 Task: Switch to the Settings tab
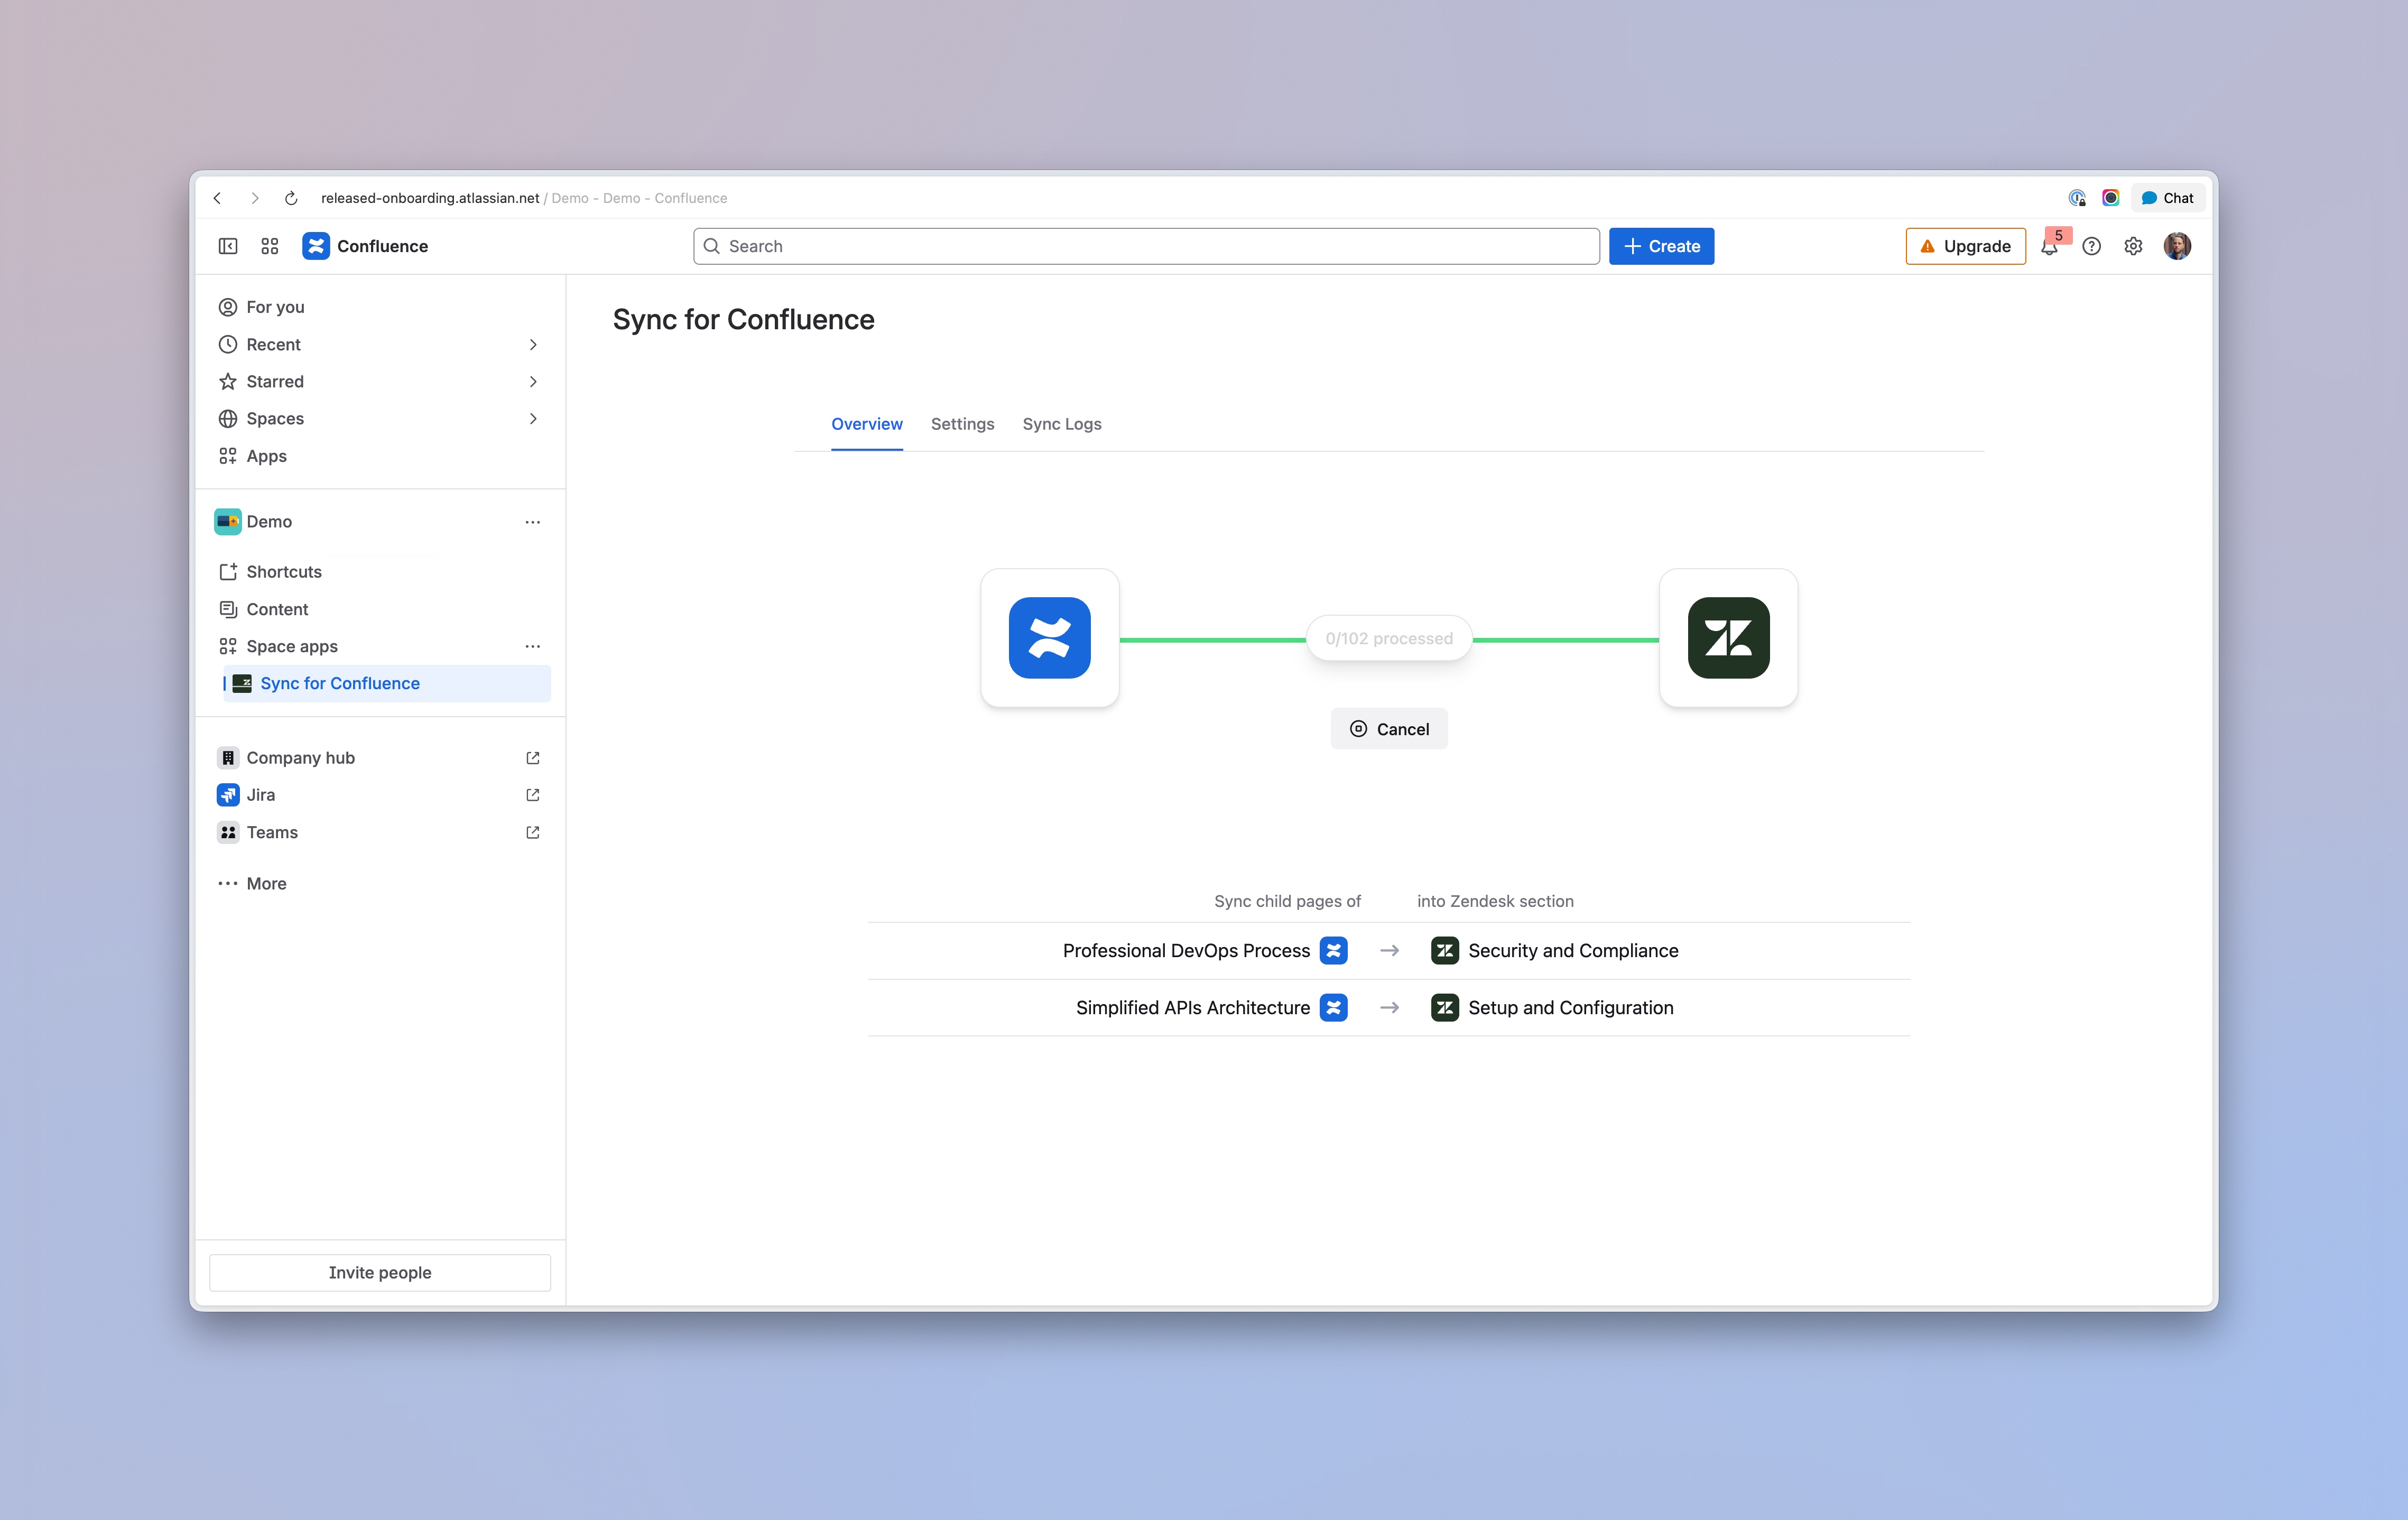coord(962,424)
